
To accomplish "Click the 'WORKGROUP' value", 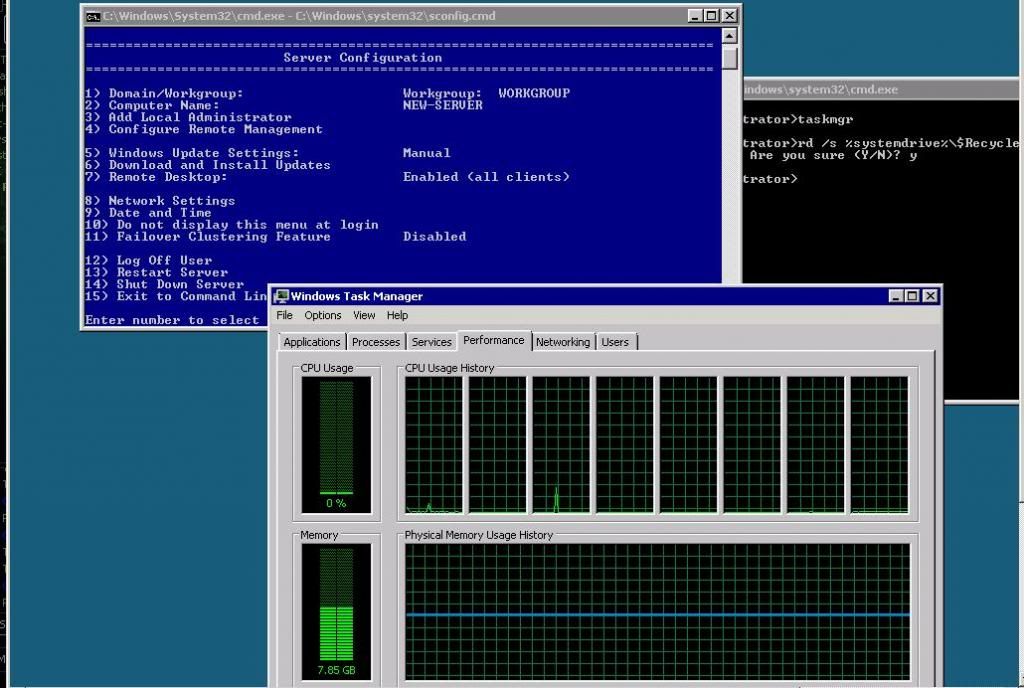I will point(534,93).
